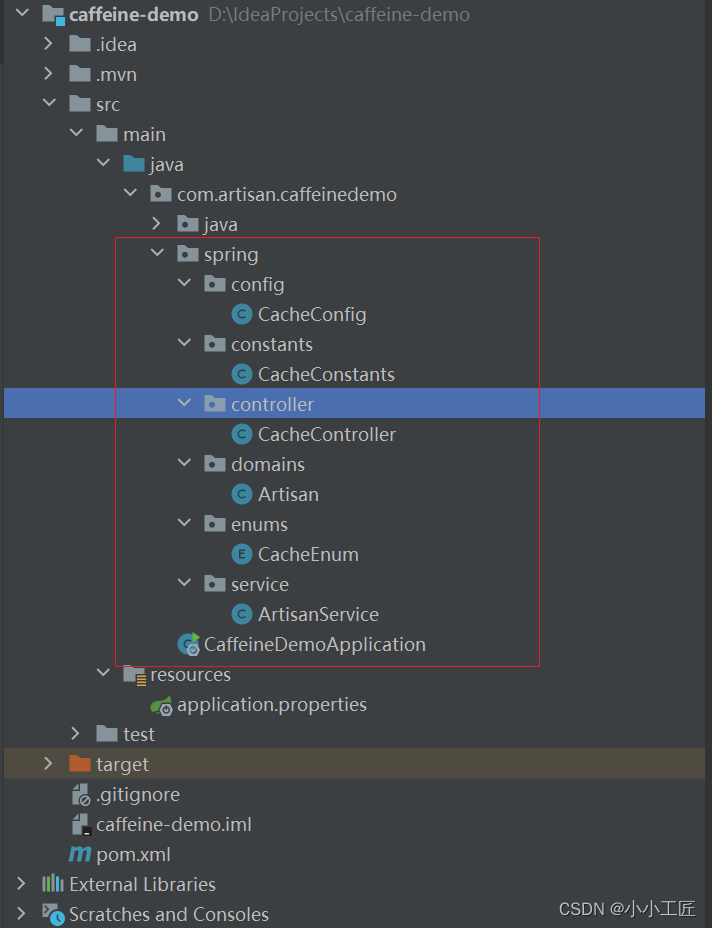
Task: Click the CacheEnum enum icon
Action: (241, 555)
